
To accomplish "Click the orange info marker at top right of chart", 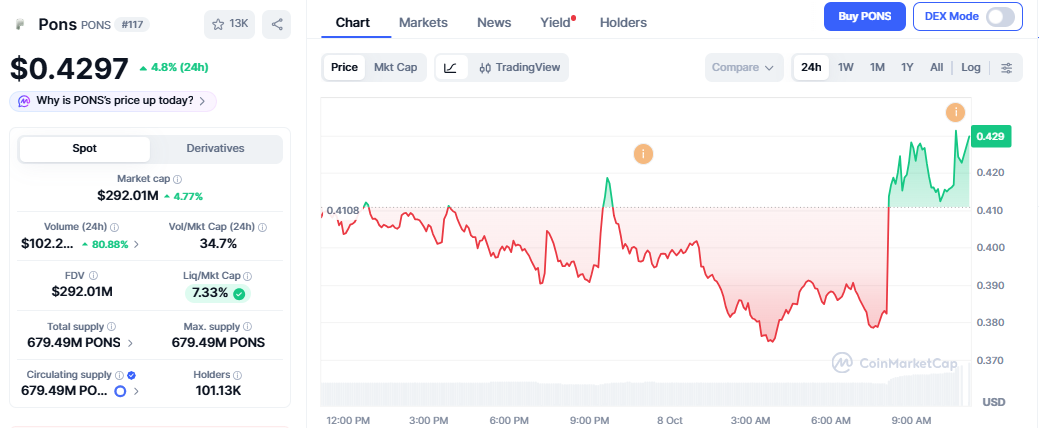I will pyautogui.click(x=955, y=112).
